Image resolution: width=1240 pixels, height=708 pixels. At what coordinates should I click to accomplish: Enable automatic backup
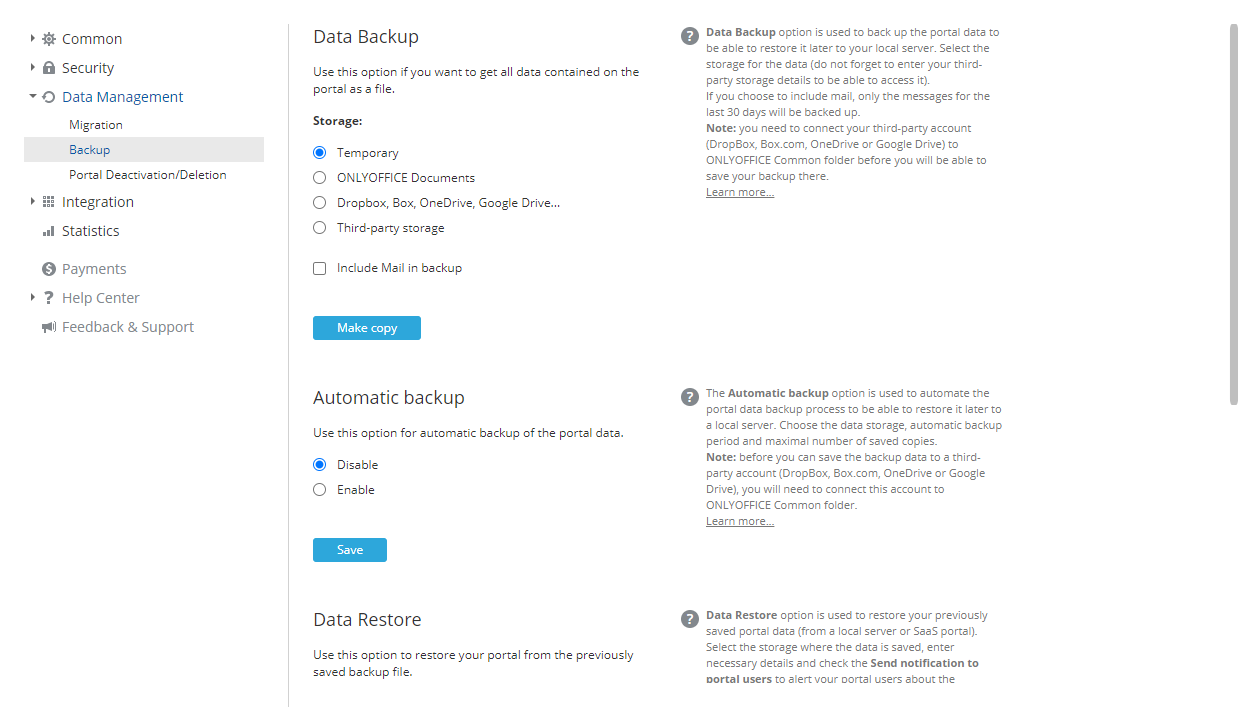click(x=319, y=489)
